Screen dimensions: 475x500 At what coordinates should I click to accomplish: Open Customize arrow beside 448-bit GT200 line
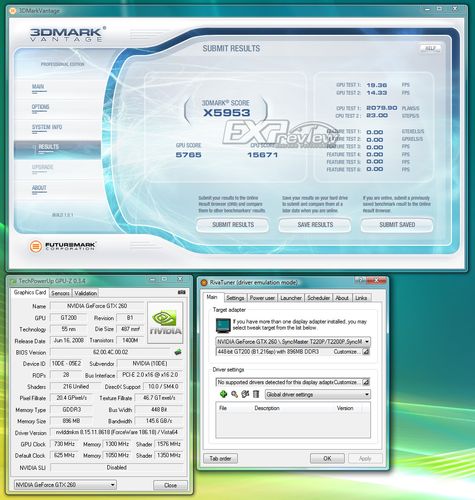[x=366, y=352]
